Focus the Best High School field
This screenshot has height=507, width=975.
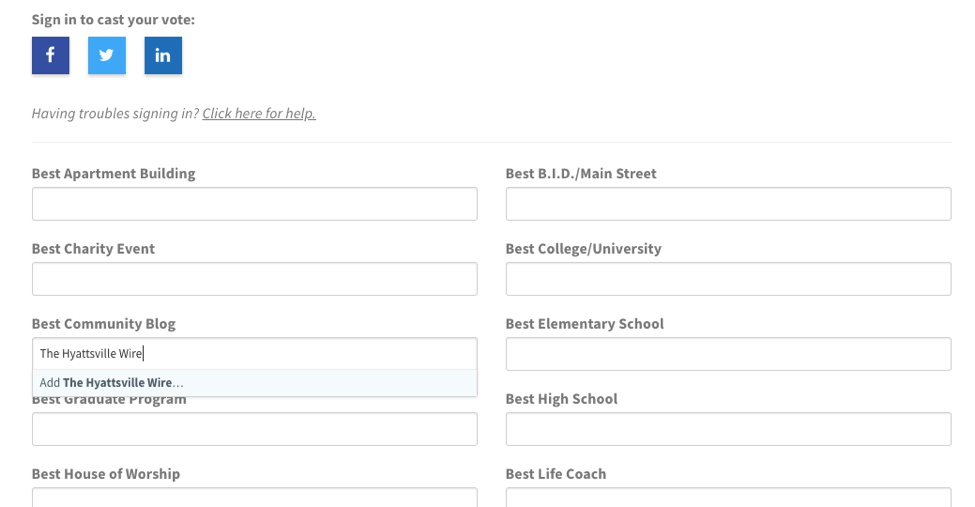pyautogui.click(x=728, y=429)
